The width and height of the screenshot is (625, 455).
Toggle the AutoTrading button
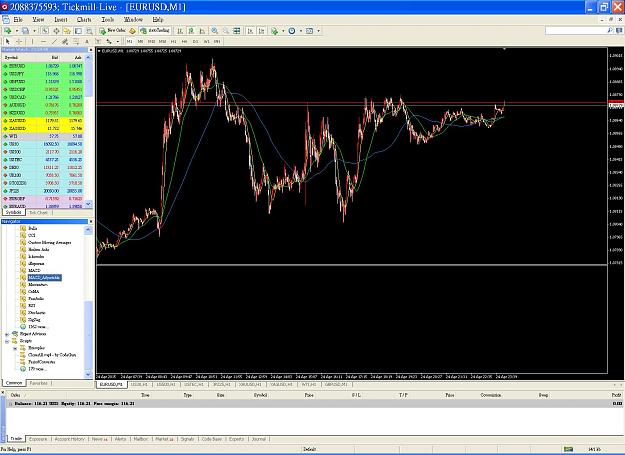point(155,31)
